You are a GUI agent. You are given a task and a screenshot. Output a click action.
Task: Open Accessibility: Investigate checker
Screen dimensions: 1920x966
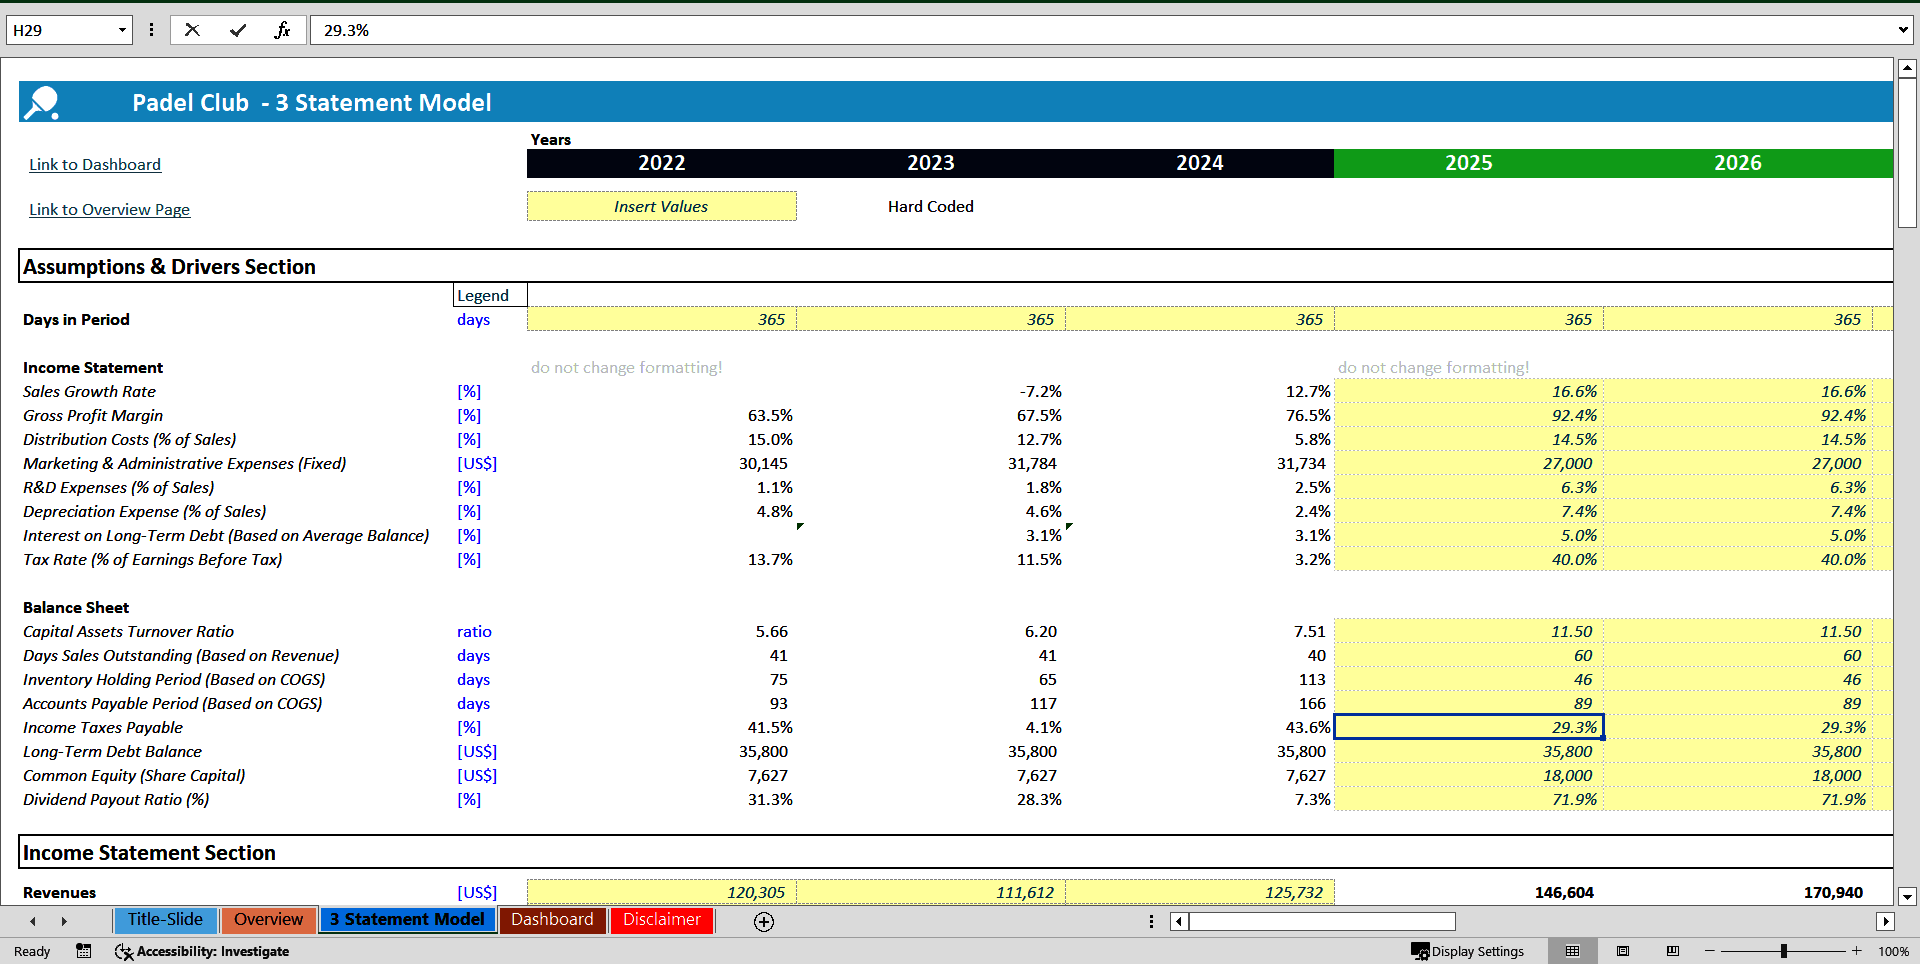click(x=202, y=951)
